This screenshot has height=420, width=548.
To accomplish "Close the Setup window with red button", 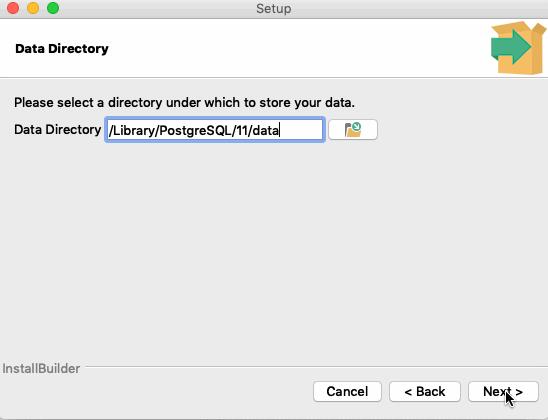I will coord(13,8).
